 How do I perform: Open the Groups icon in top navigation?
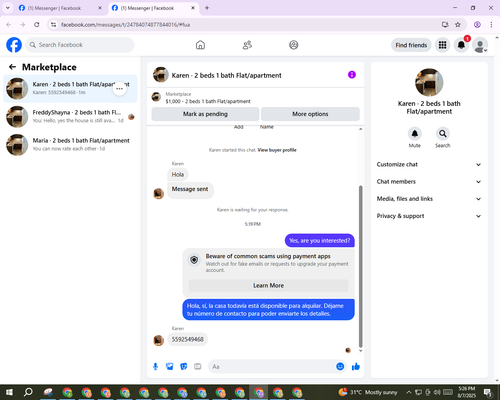point(294,45)
